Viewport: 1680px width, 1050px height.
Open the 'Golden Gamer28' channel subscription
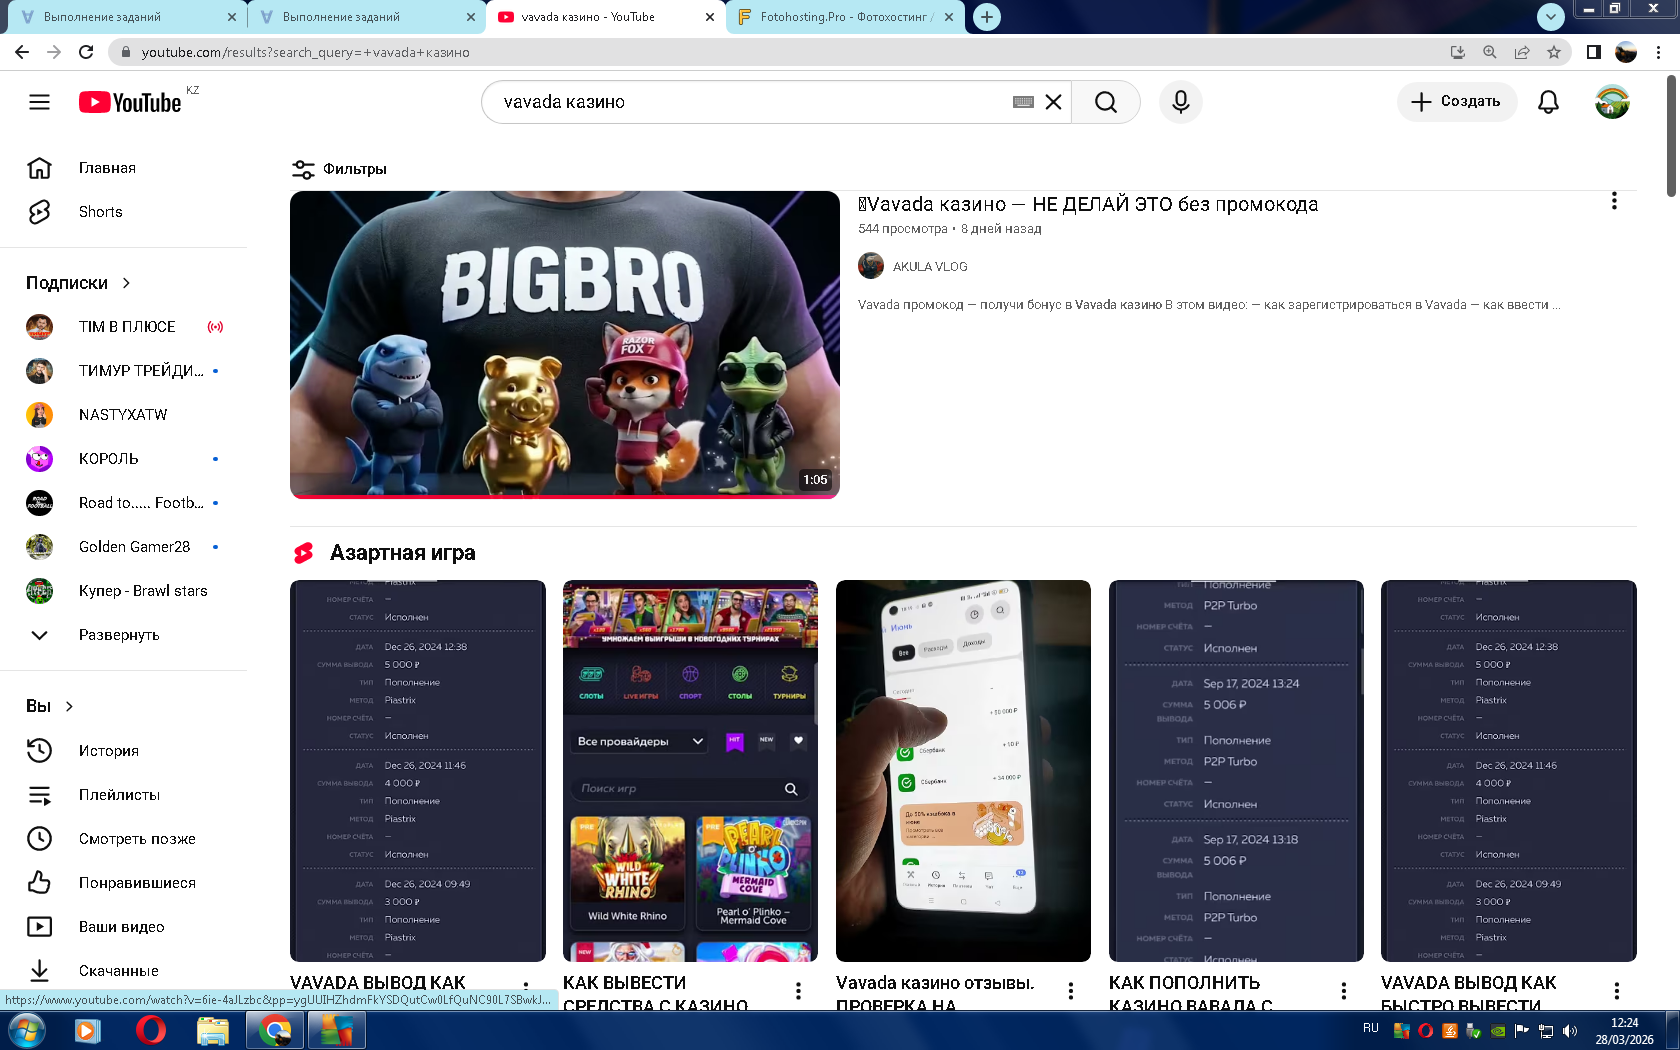(x=124, y=547)
